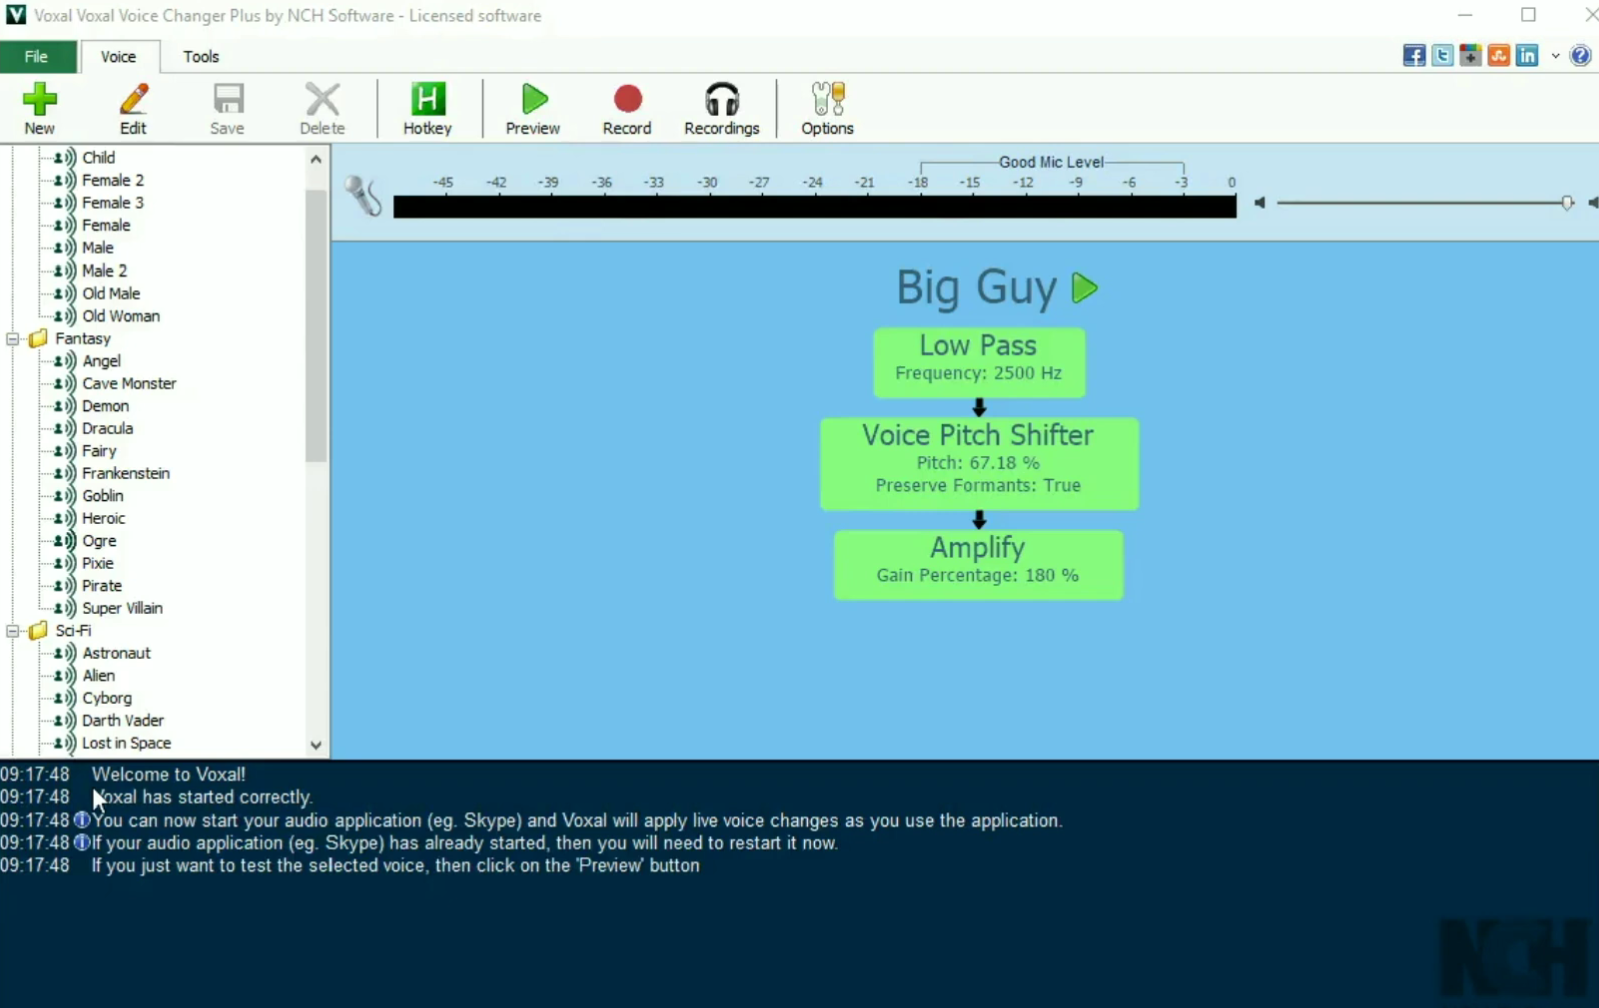Select the Child voice
Viewport: 1599px width, 1008px height.
pyautogui.click(x=98, y=158)
